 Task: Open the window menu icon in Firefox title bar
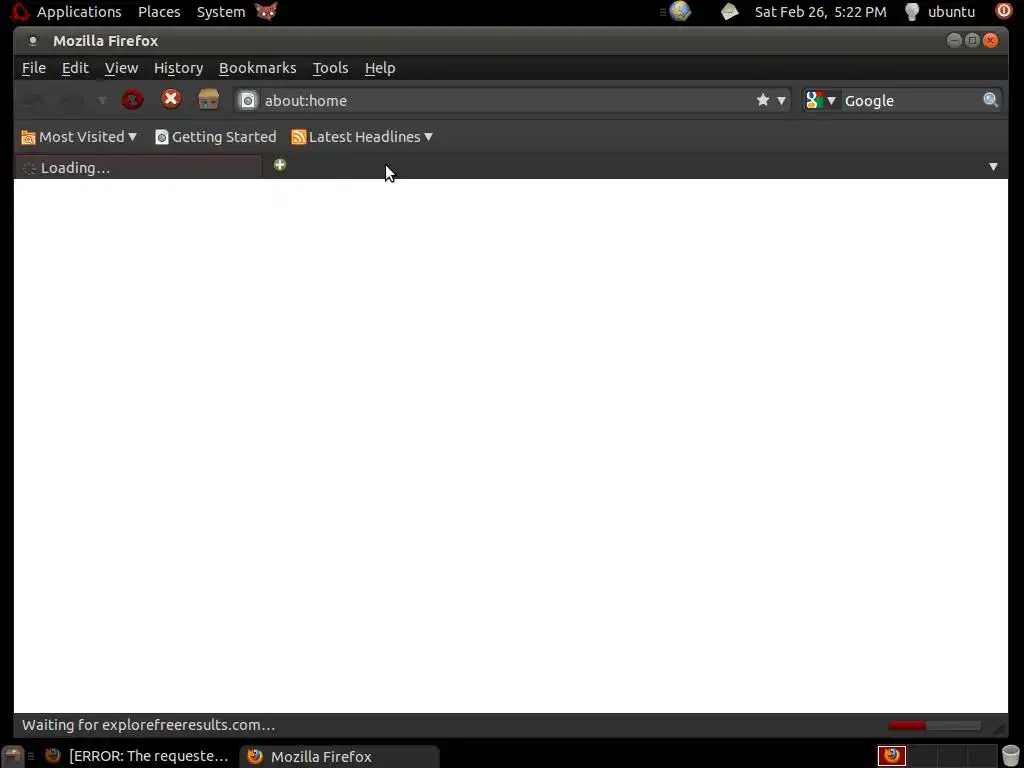33,40
